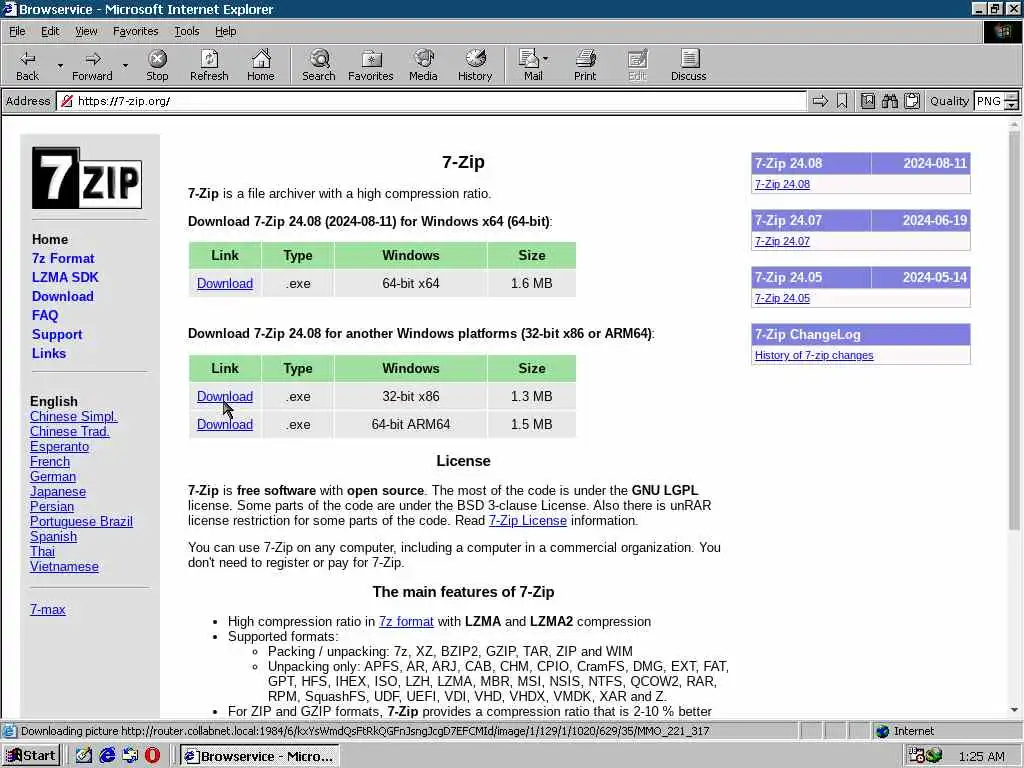Open the Favorites toolbar button
The height and width of the screenshot is (768, 1024).
(370, 65)
